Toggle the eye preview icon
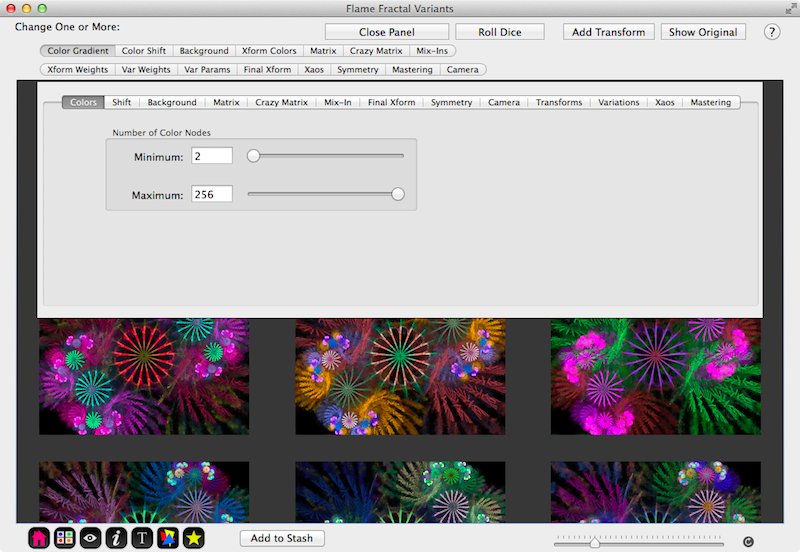800x552 pixels. coord(90,538)
